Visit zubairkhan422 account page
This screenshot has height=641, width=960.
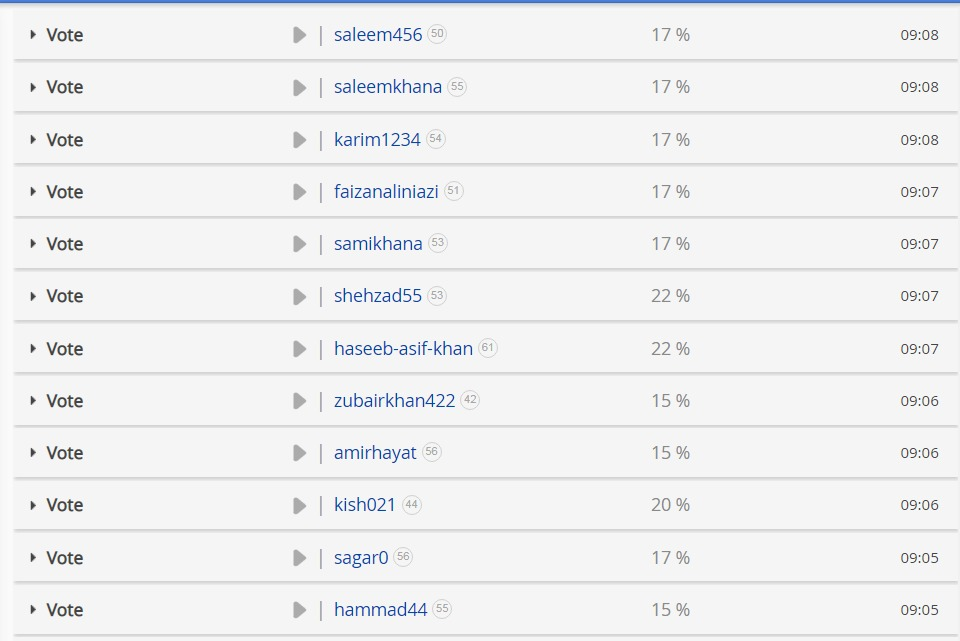[394, 401]
